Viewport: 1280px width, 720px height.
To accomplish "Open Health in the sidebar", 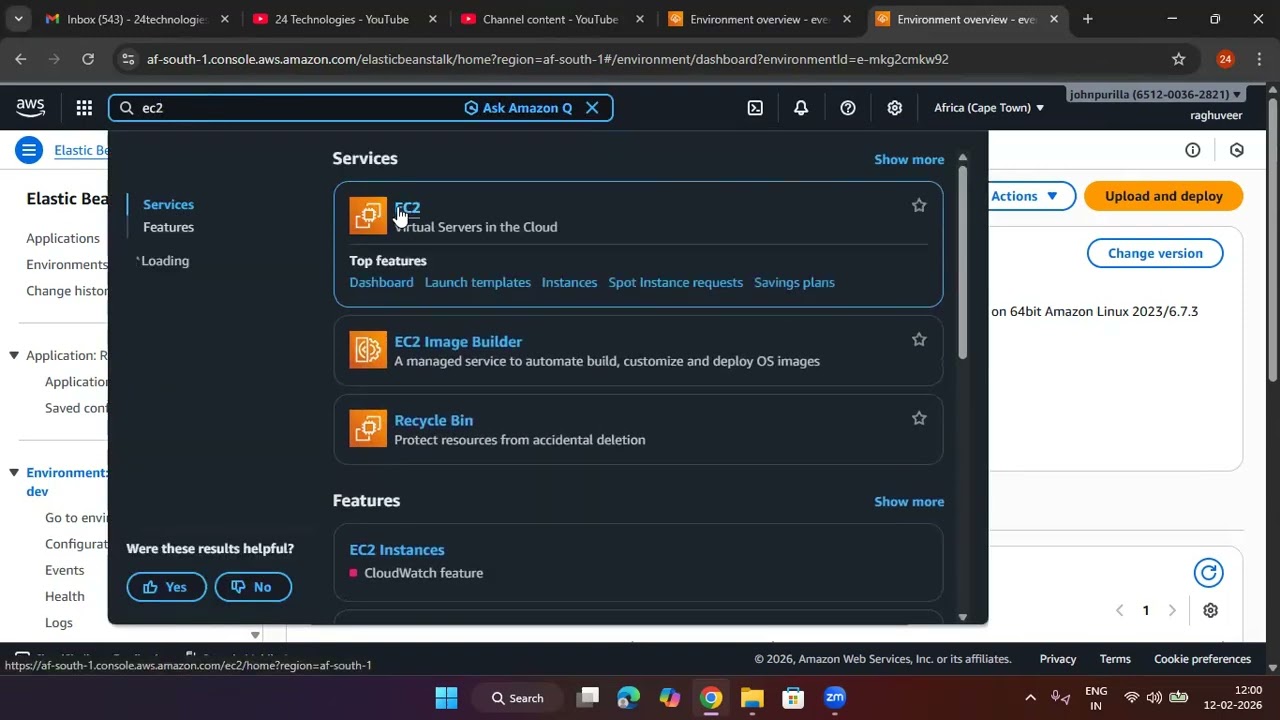I will point(64,596).
